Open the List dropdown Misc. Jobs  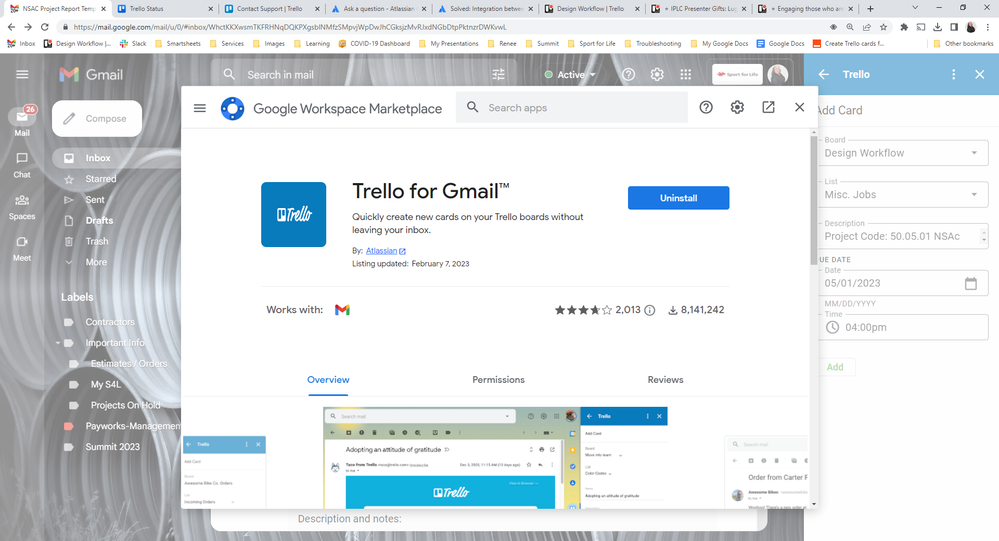point(903,194)
